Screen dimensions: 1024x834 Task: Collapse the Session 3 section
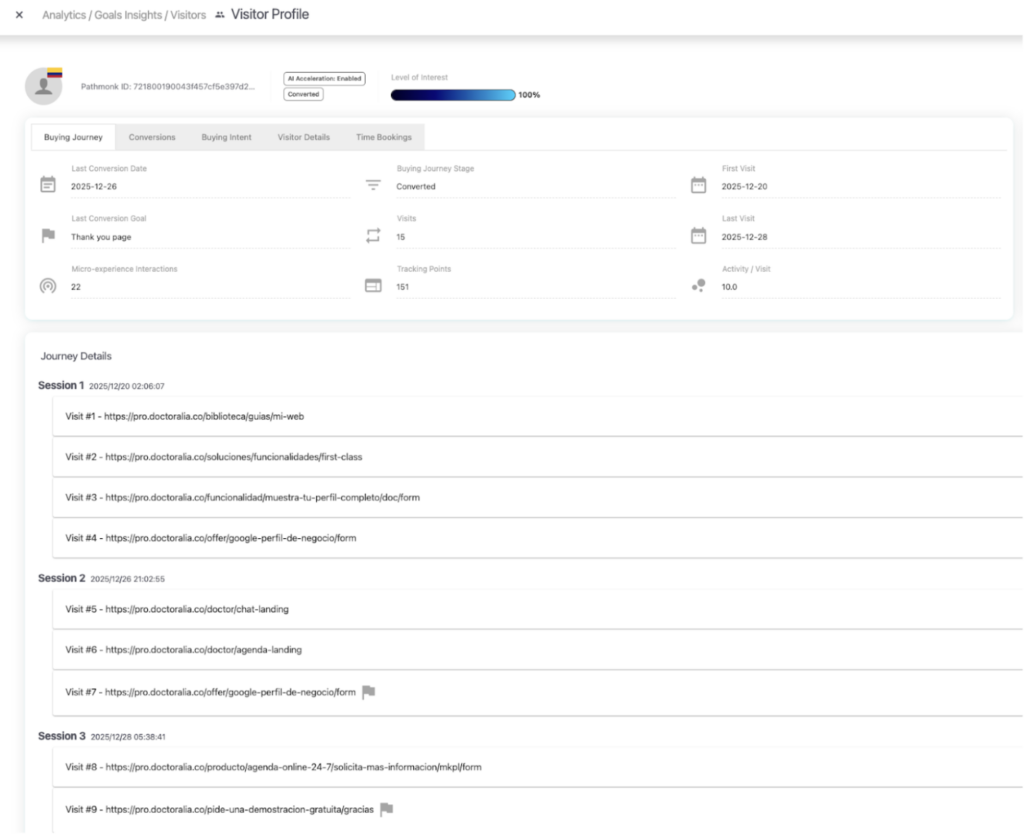pyautogui.click(x=61, y=736)
